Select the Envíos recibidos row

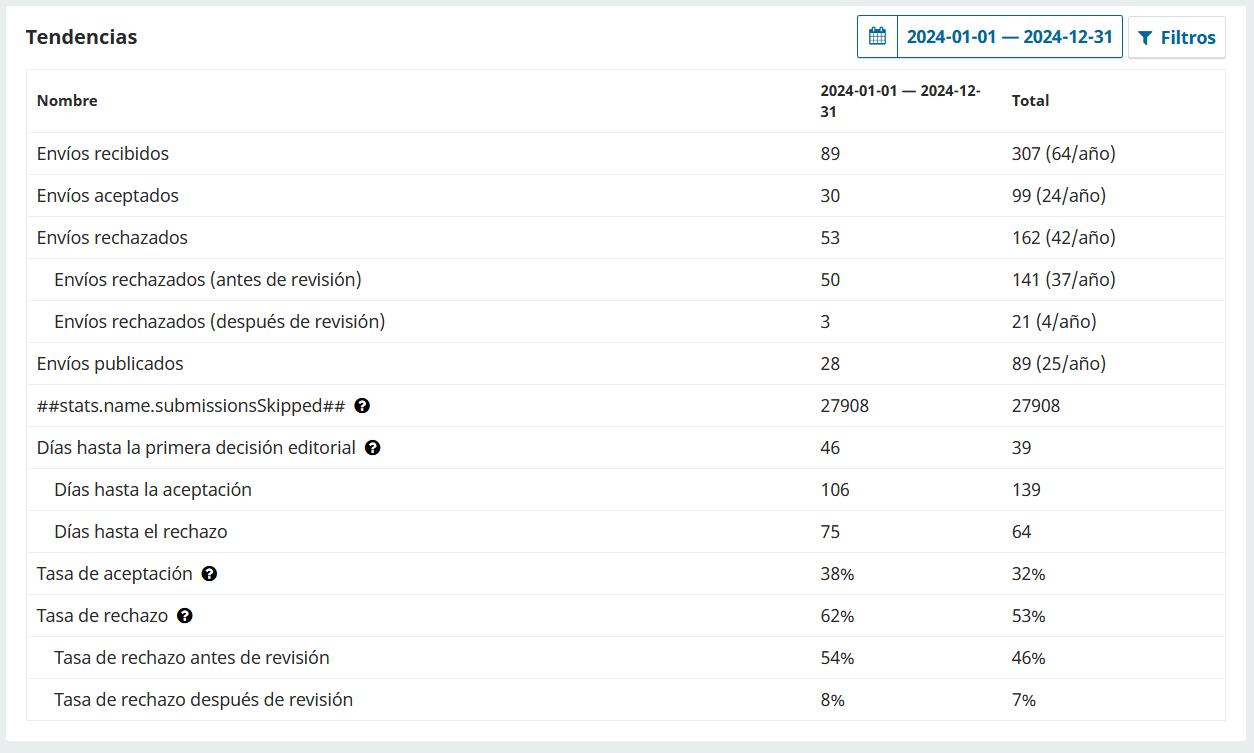(626, 154)
